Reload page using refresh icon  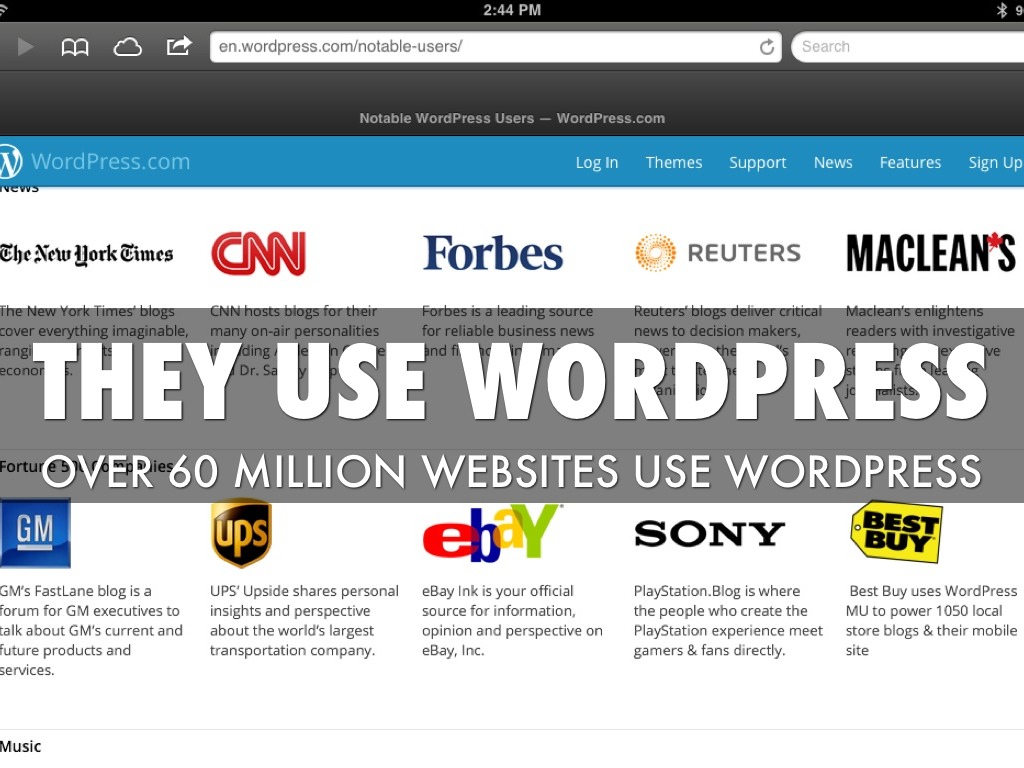(x=767, y=47)
